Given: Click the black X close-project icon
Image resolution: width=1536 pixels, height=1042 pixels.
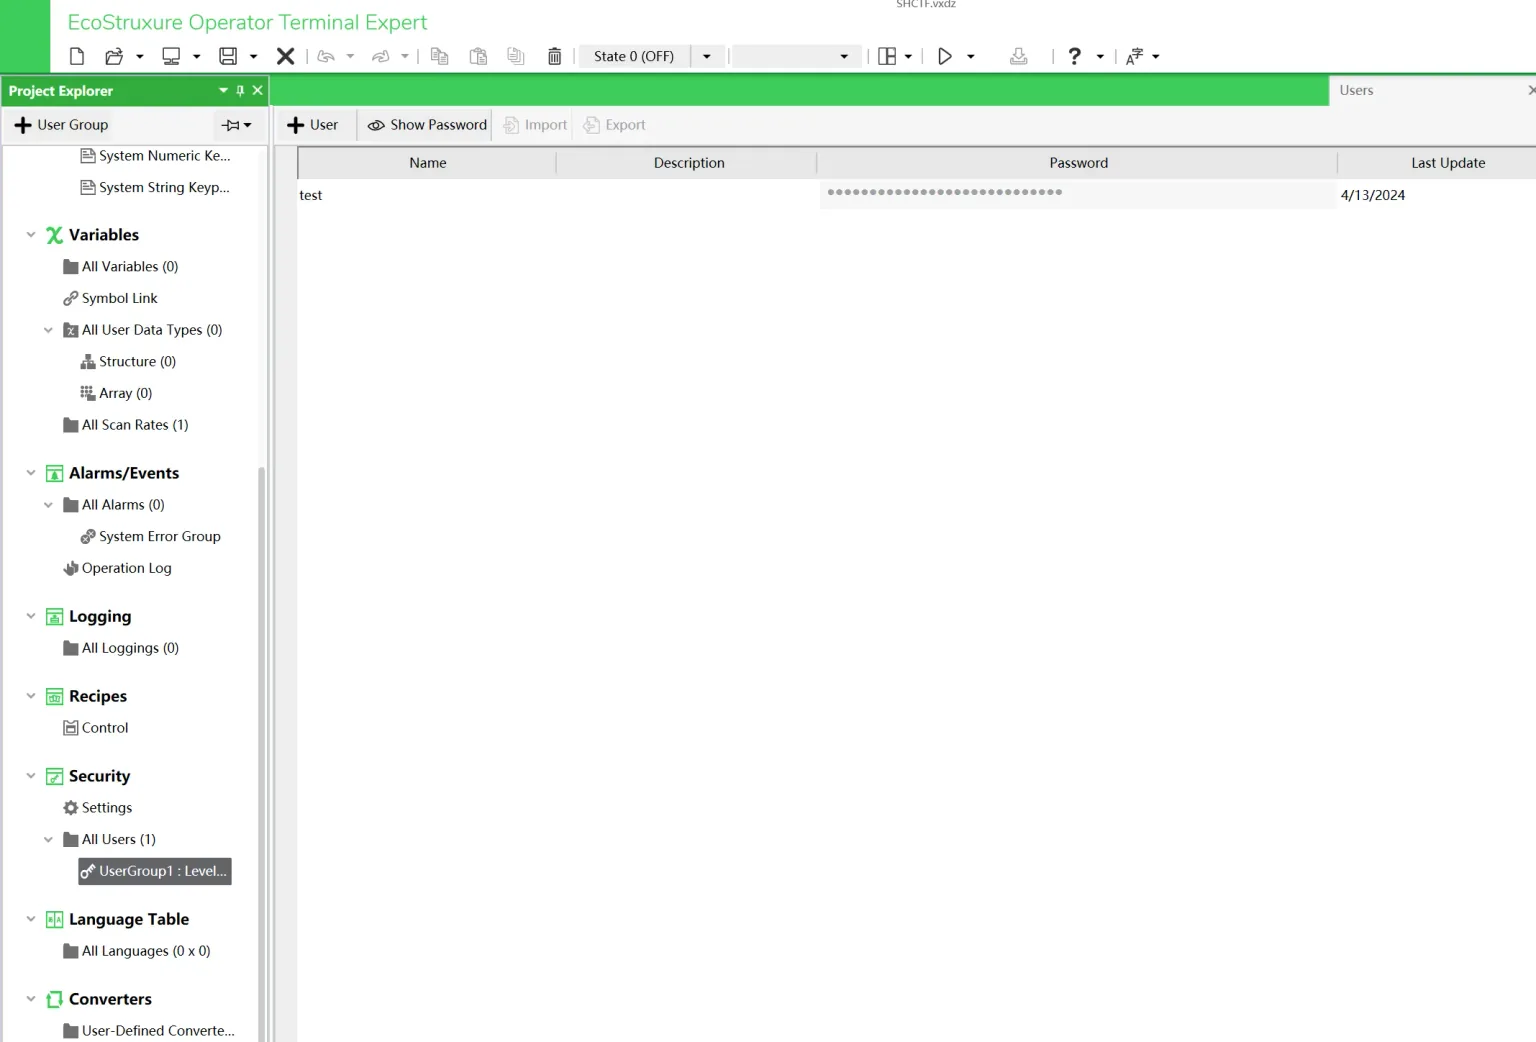Looking at the screenshot, I should pos(285,56).
